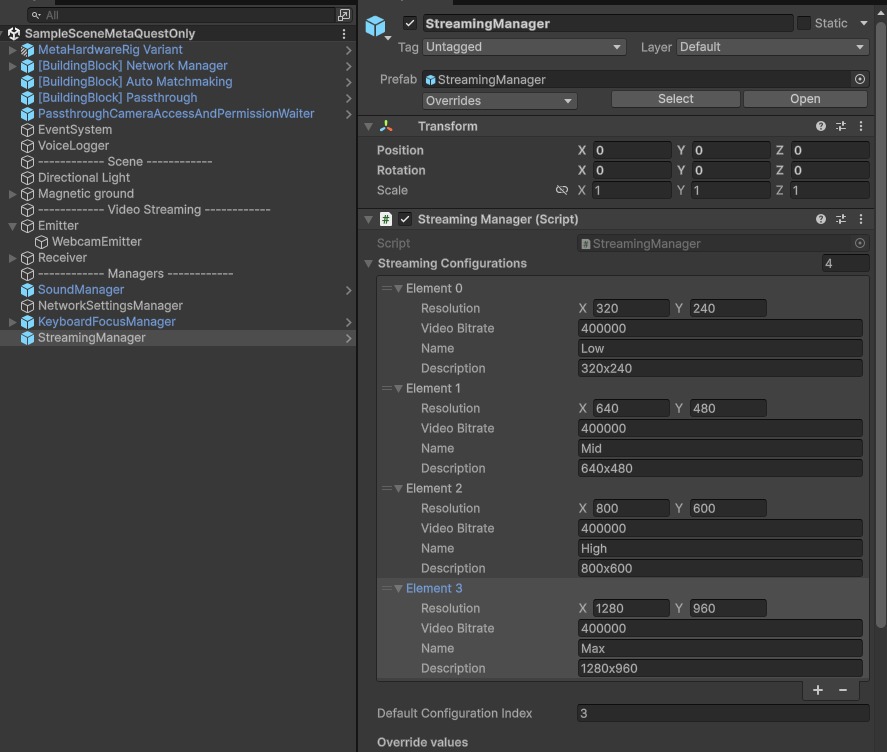The height and width of the screenshot is (752, 887).
Task: Click the Default Configuration Index field
Action: tap(722, 713)
